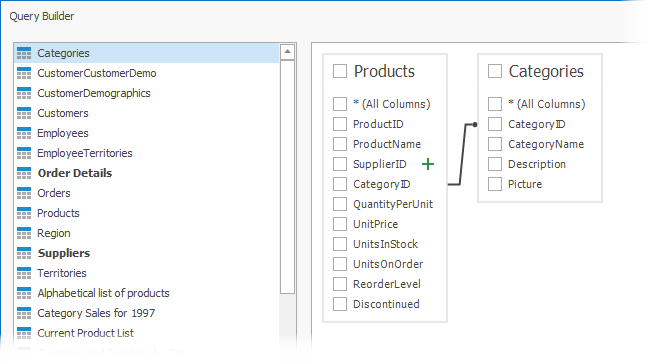
Task: Select Order Details in the table list
Action: 147,173
